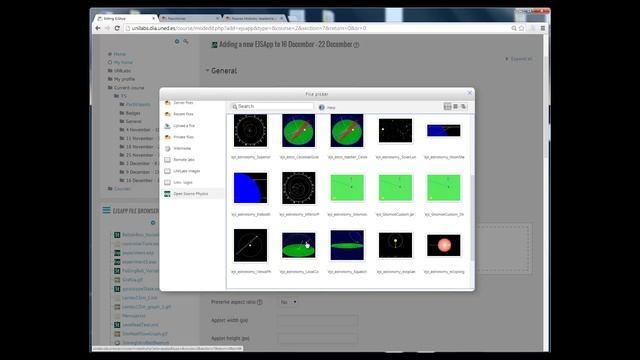Open the My home navigation link
Screen dimensions: 640x360
[x=123, y=62]
